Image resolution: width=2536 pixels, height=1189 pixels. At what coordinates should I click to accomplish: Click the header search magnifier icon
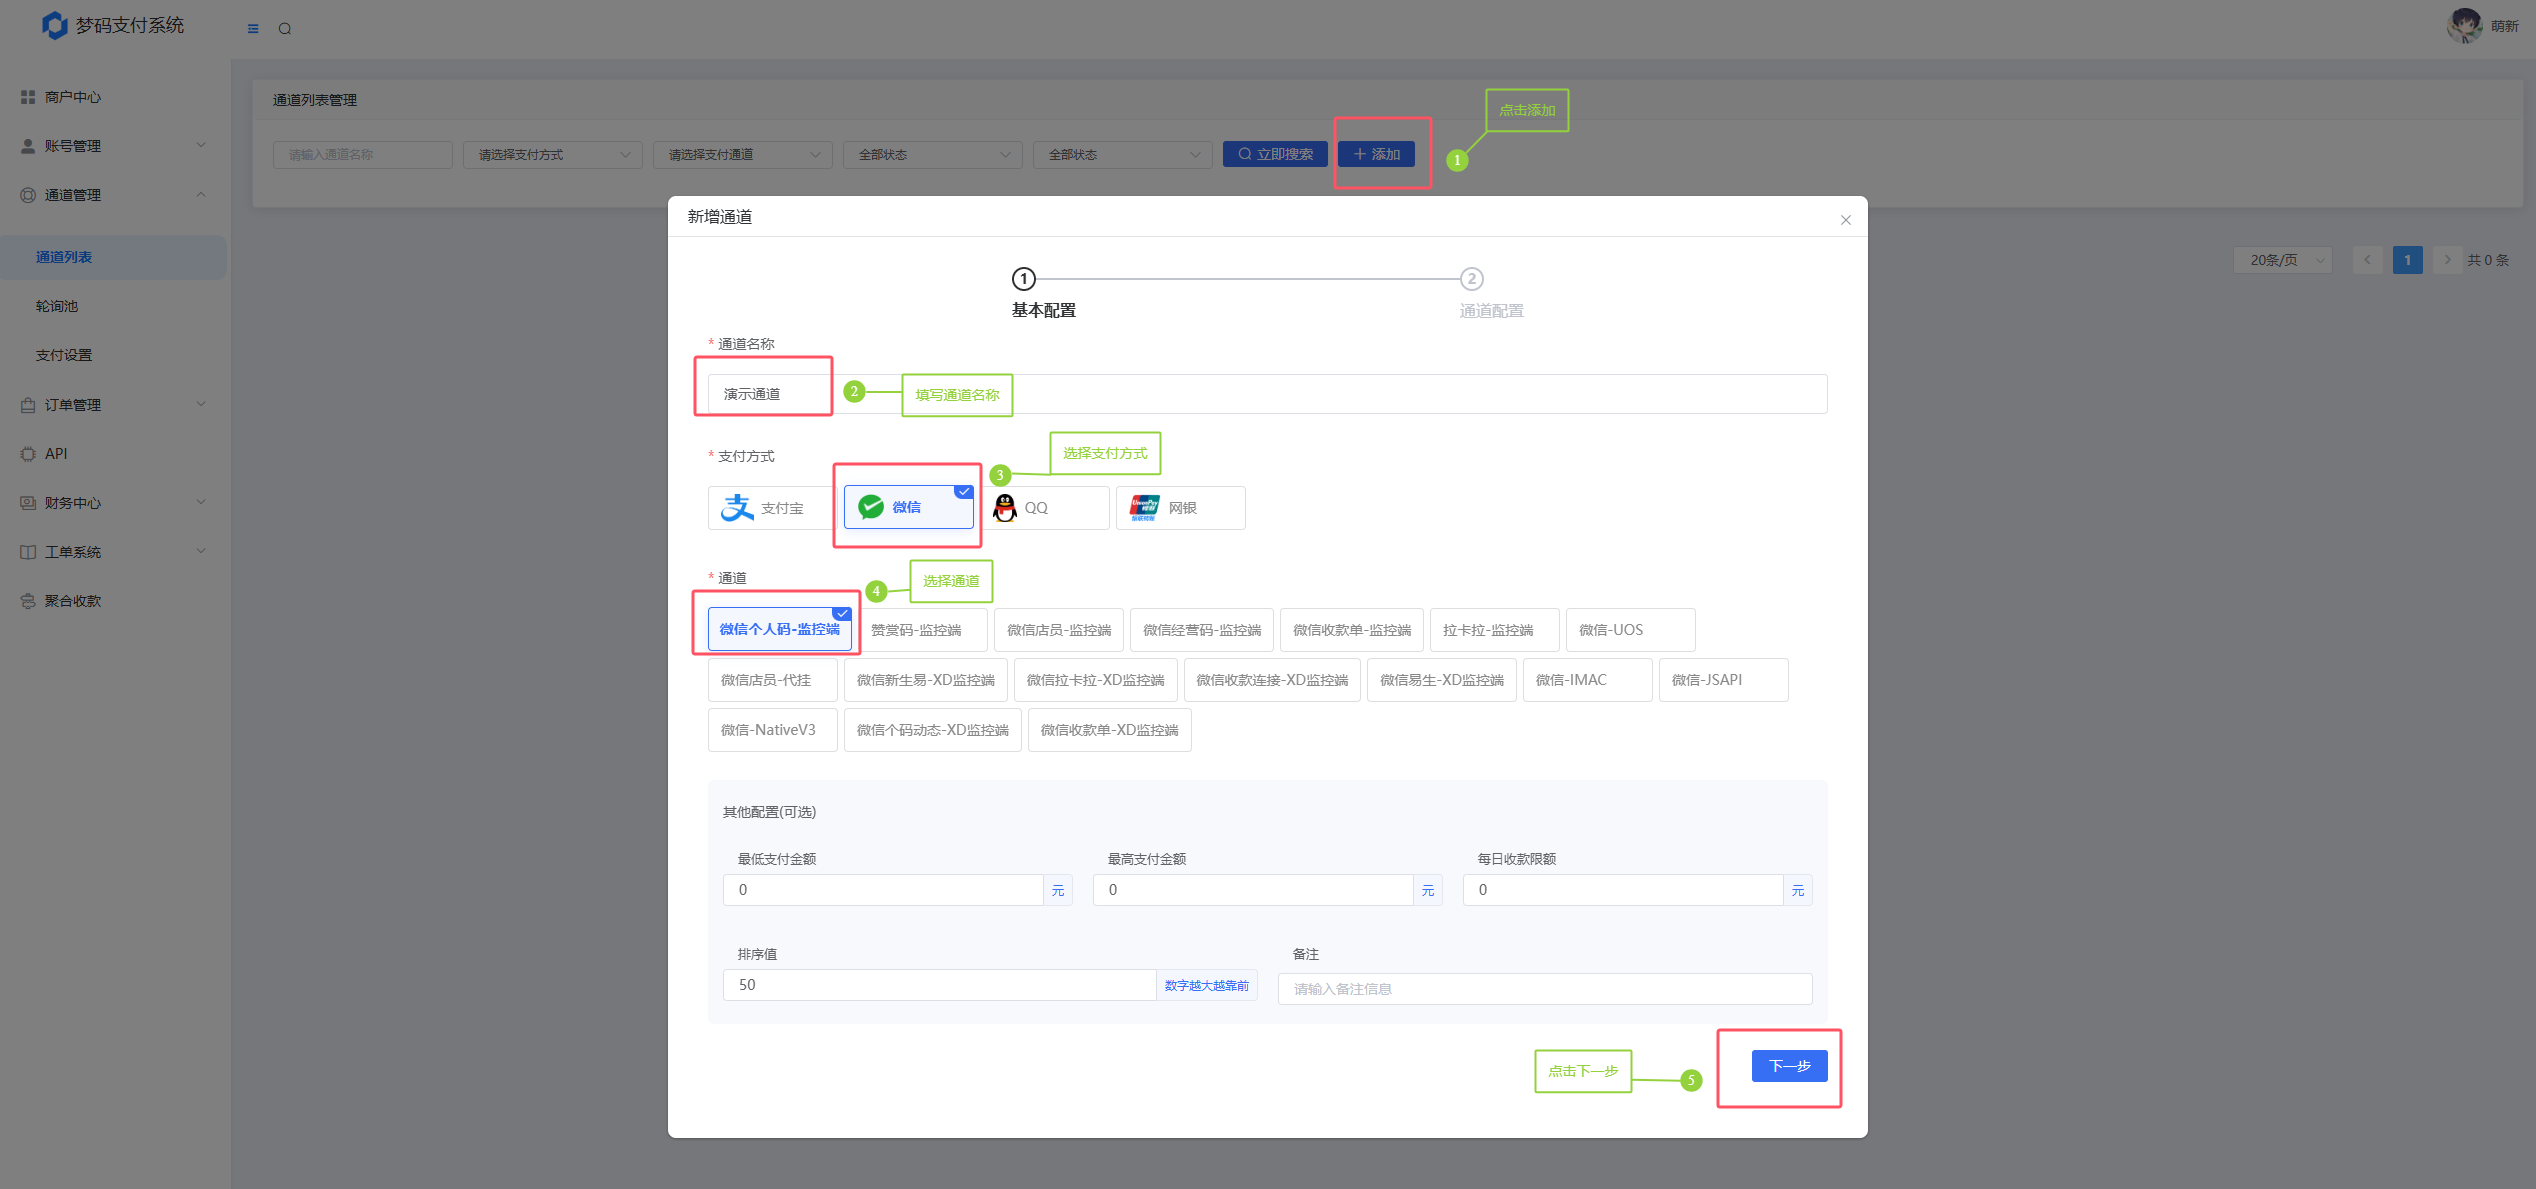coord(285,29)
